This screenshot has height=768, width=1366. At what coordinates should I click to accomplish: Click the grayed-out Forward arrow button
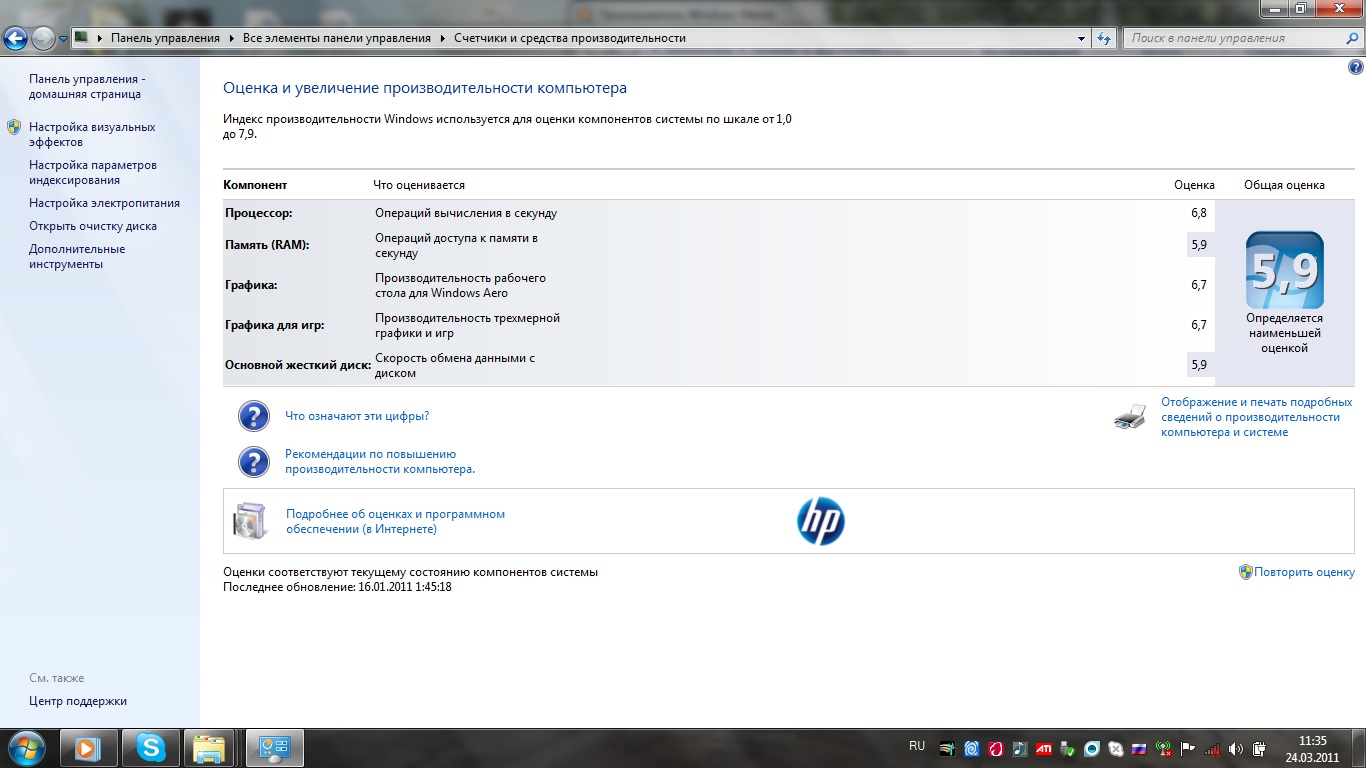click(x=43, y=39)
